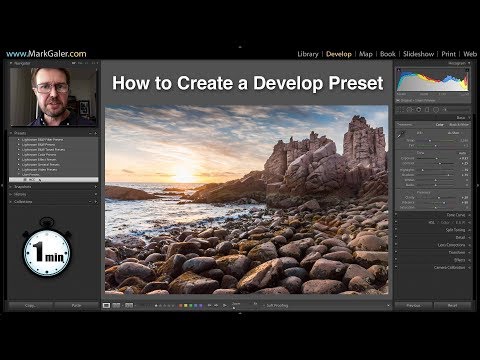Click the Copy settings button

31,305
